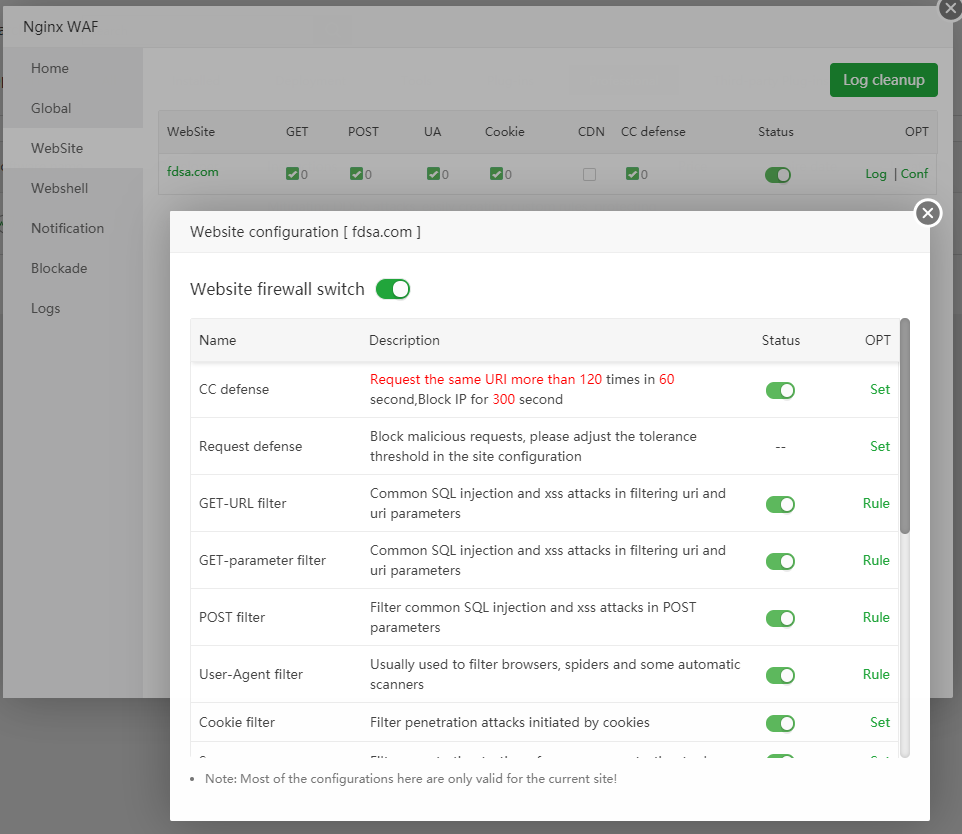The height and width of the screenshot is (834, 962).
Task: Open Rule for POST filter
Action: point(876,617)
